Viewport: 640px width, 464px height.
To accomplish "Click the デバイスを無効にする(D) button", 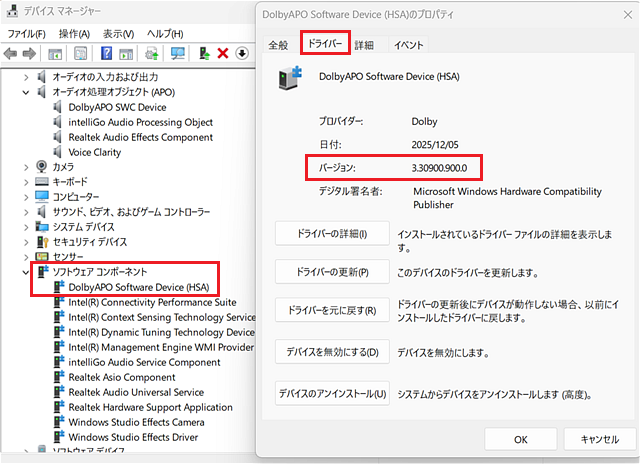I will [332, 351].
